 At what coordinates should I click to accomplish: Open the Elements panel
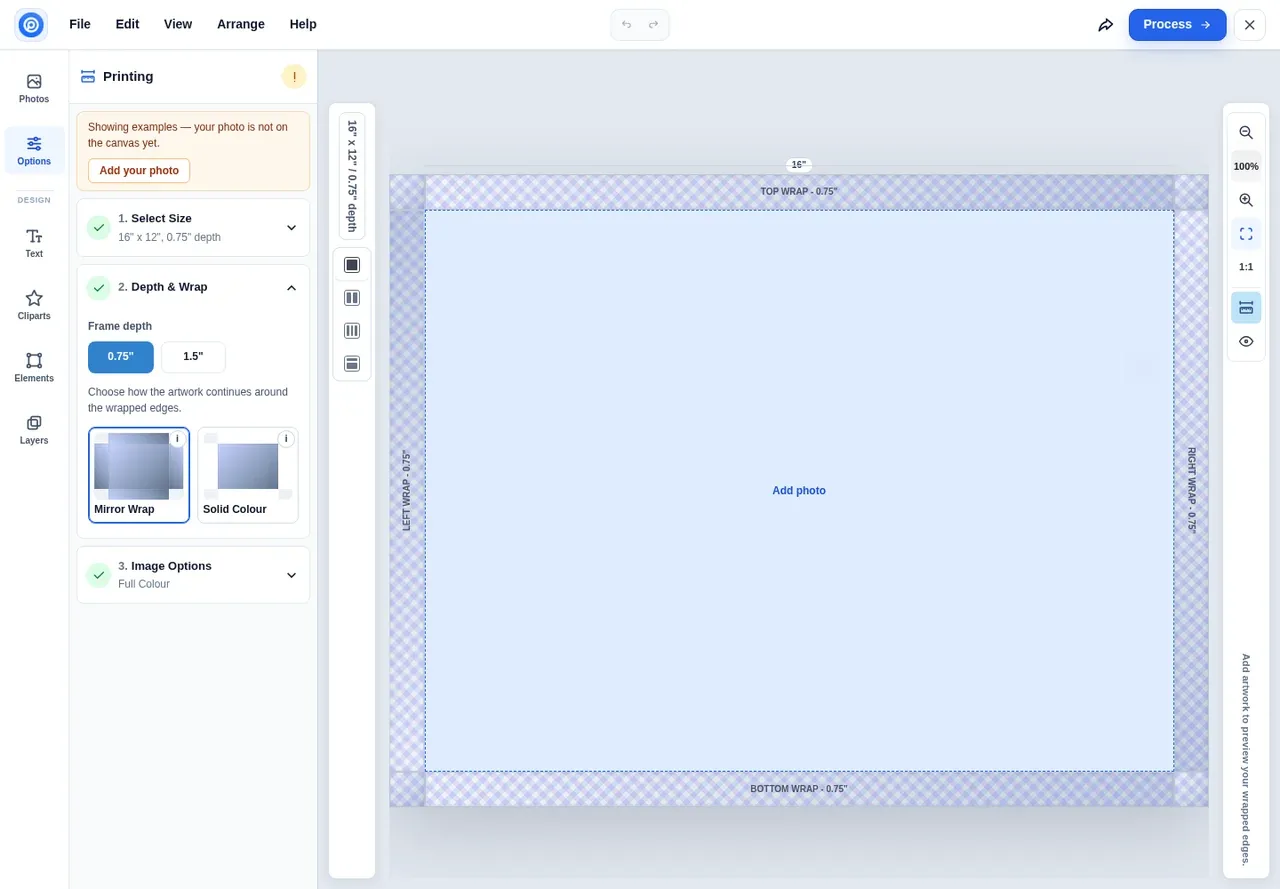pos(34,367)
